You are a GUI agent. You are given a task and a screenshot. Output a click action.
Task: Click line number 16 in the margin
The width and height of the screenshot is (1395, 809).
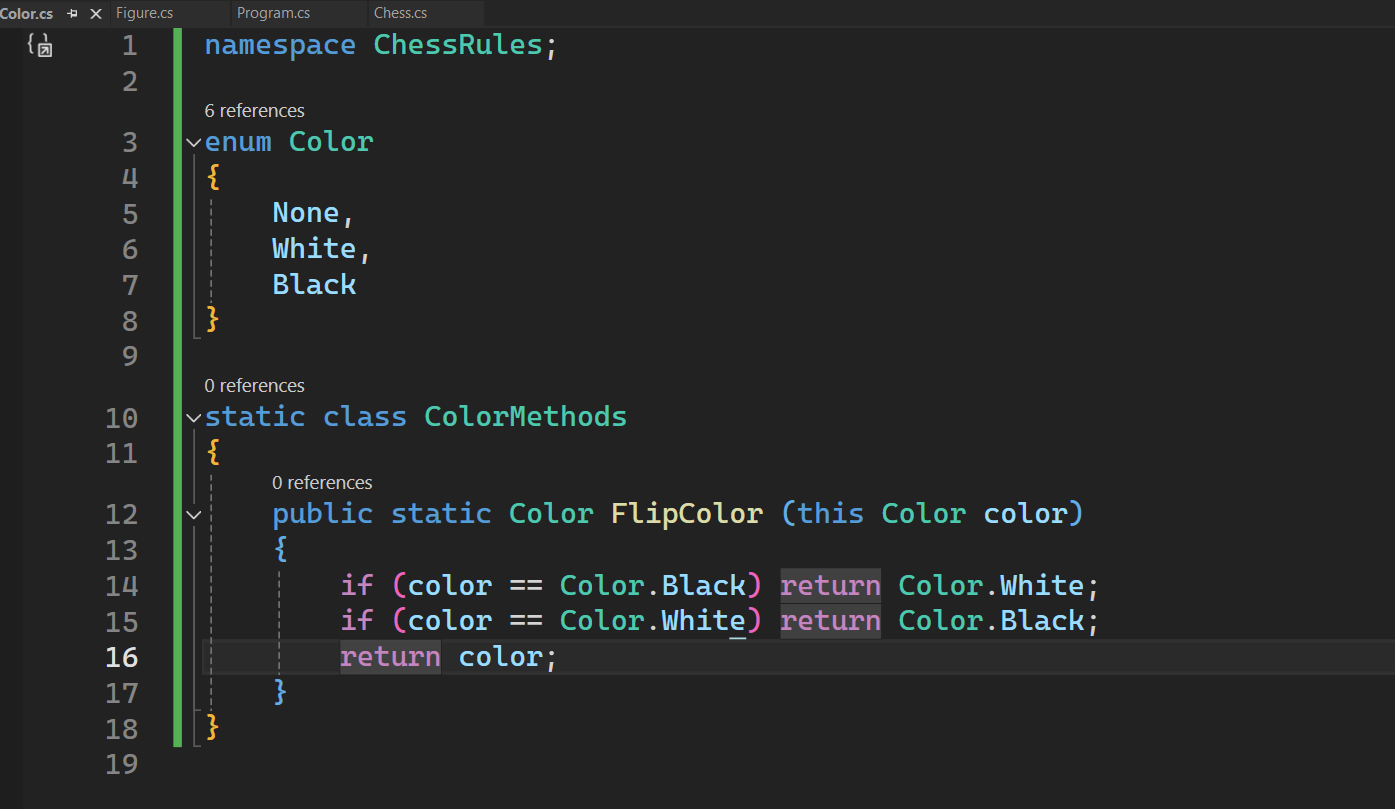[x=122, y=657]
